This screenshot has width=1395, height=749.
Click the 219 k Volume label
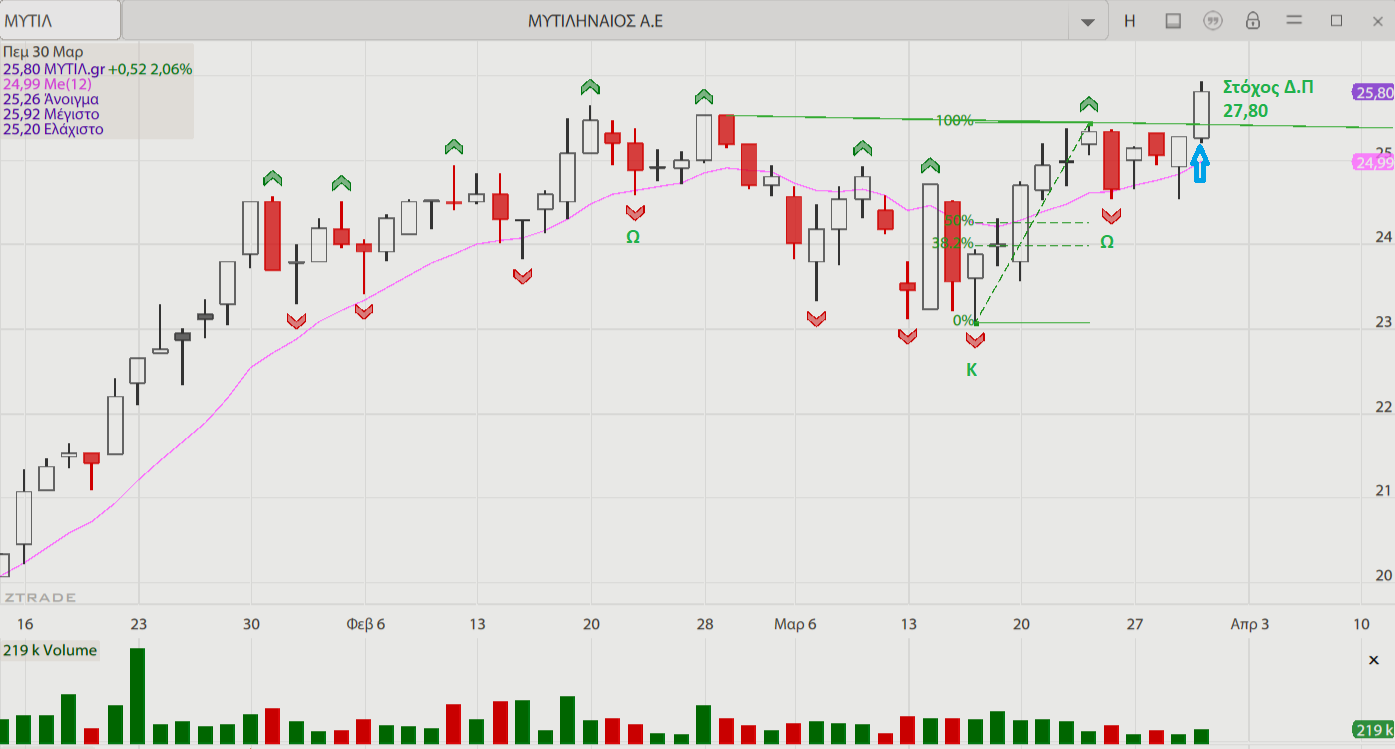[x=50, y=650]
